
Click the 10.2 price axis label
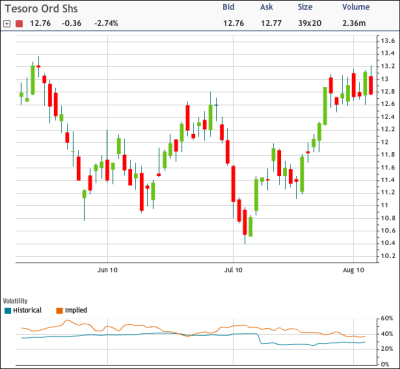pyautogui.click(x=388, y=256)
